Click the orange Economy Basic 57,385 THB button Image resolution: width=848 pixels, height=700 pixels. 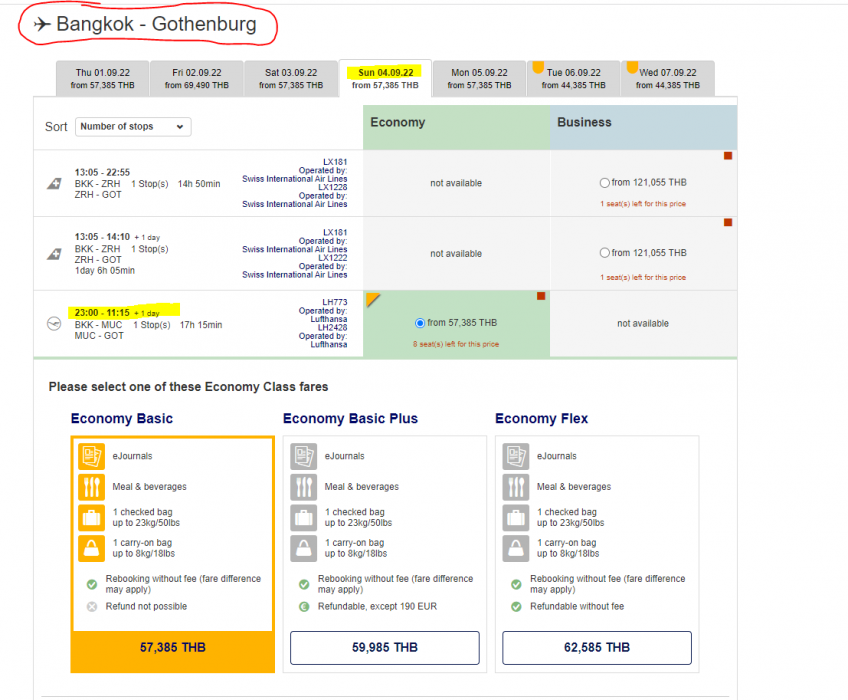172,648
